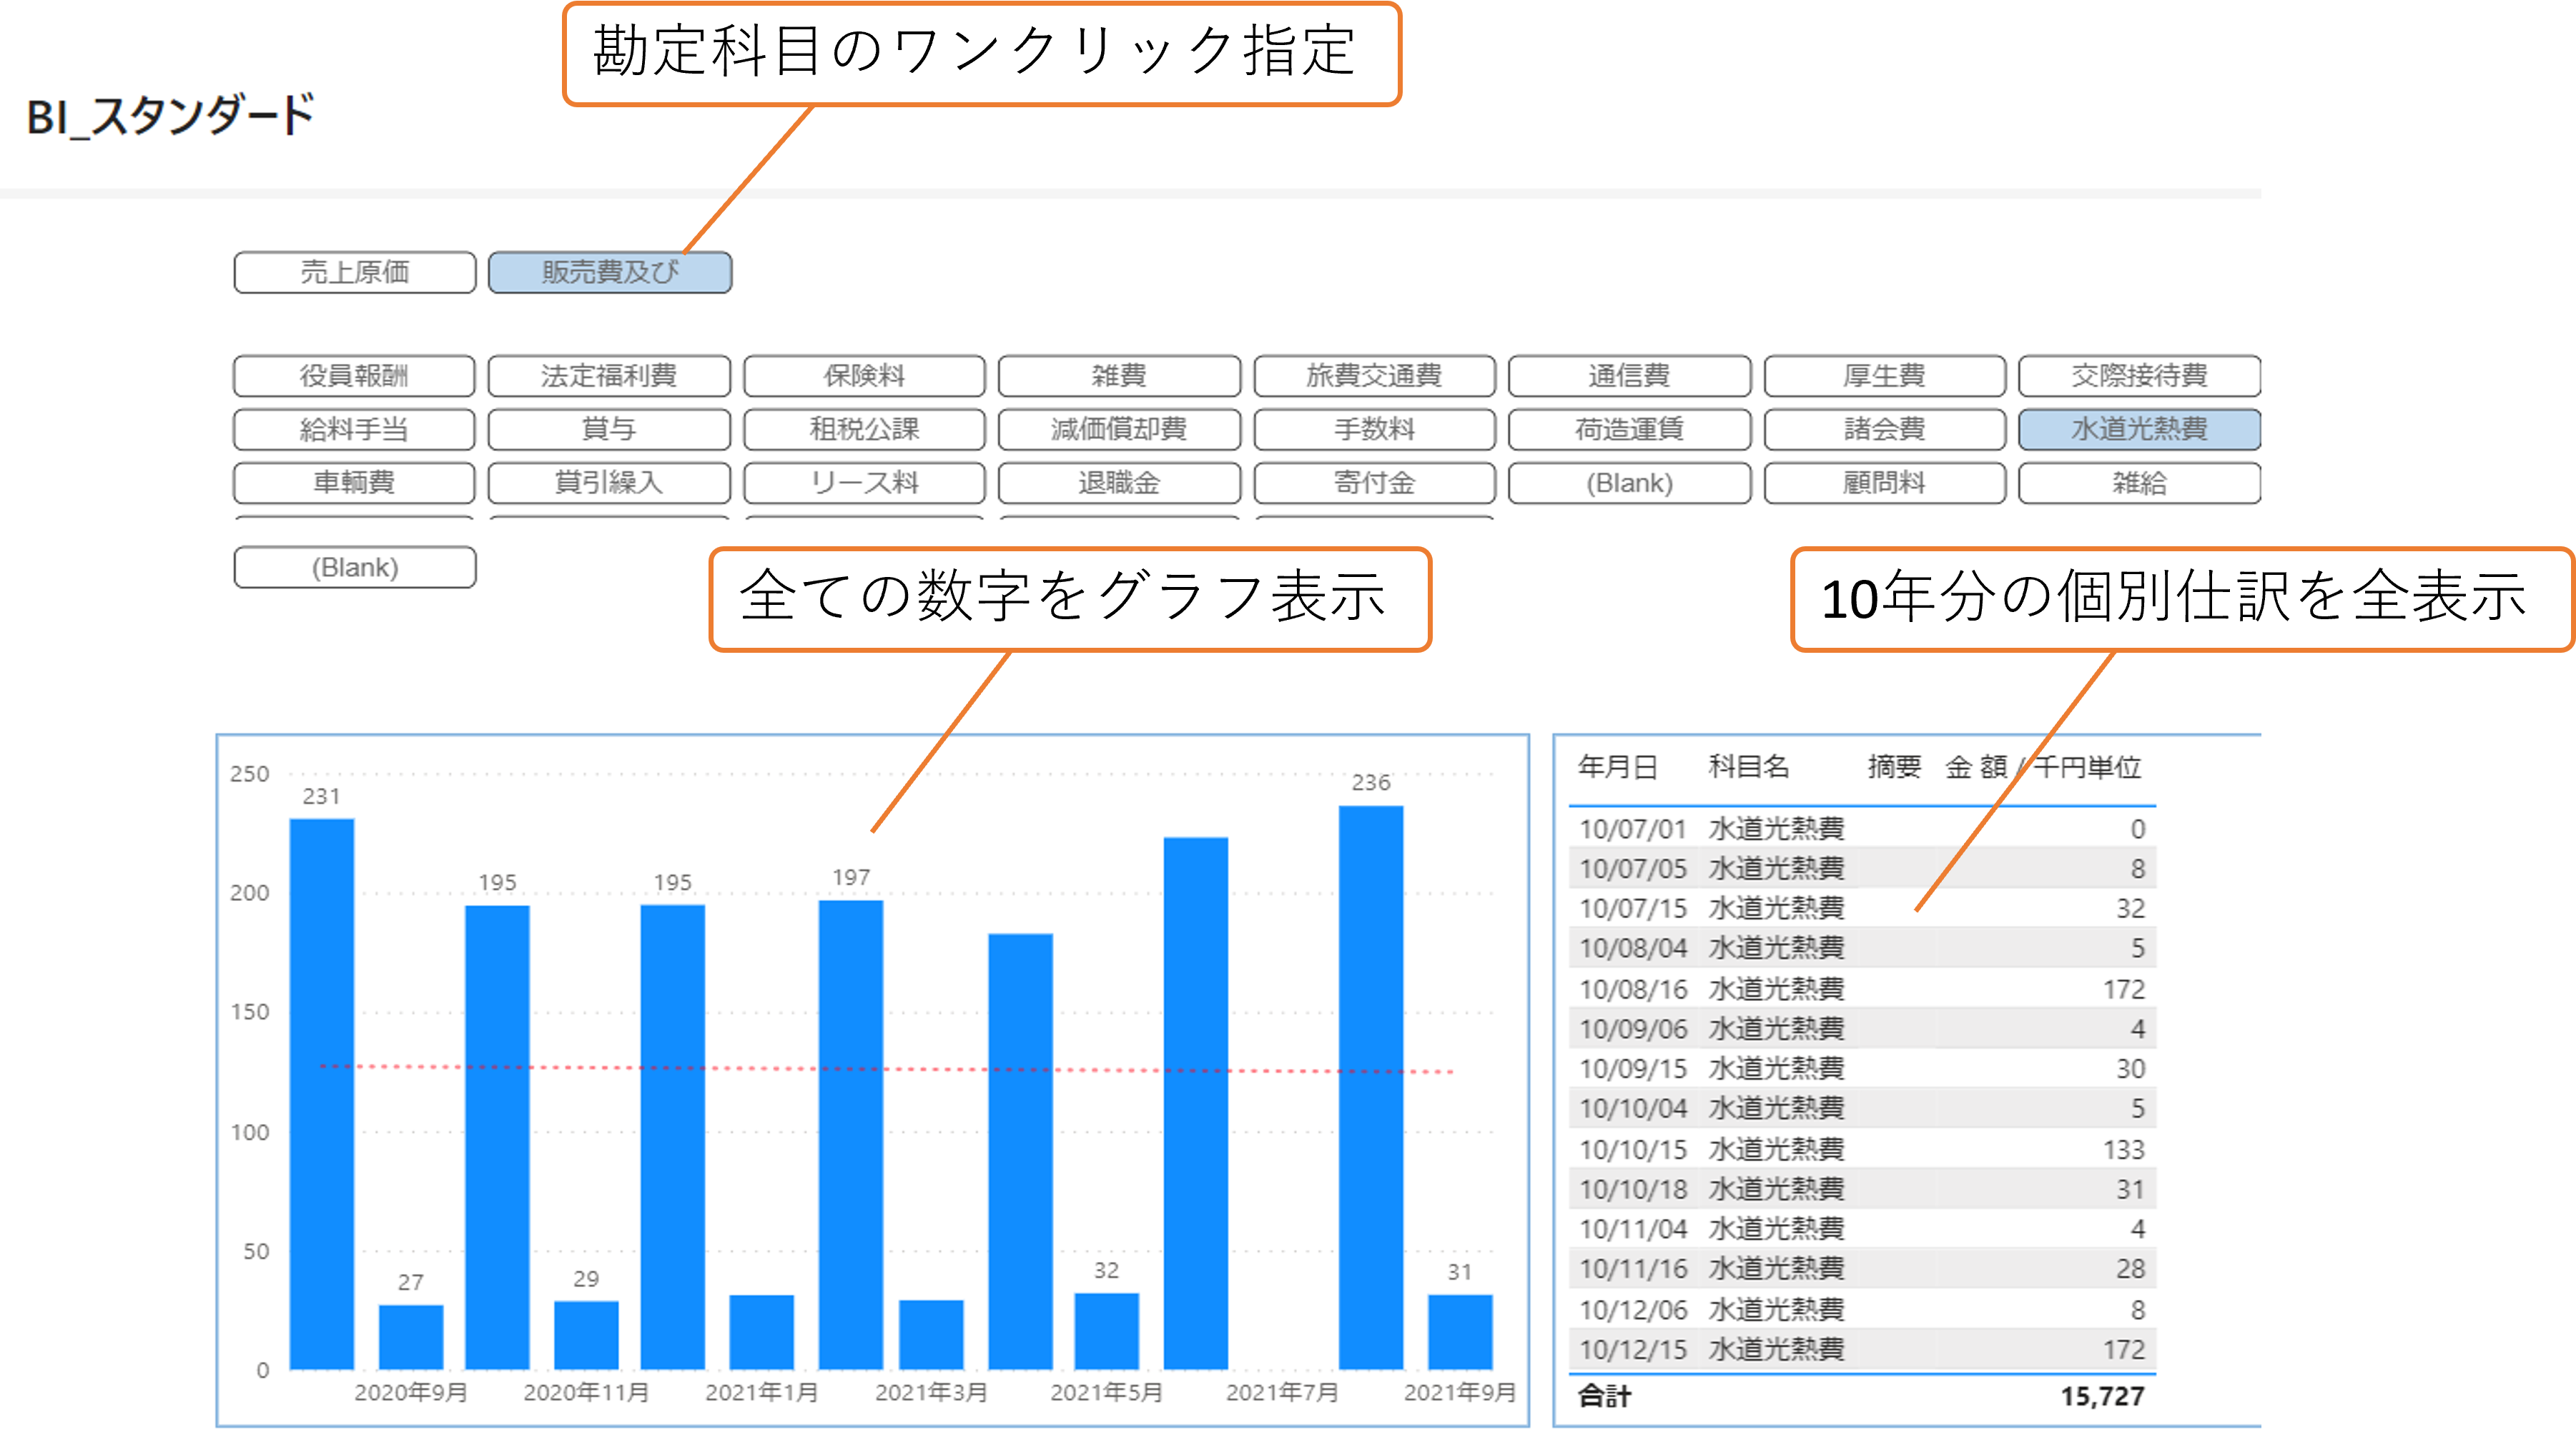The width and height of the screenshot is (2576, 1440).
Task: Click the 諸会費 slicer button
Action: 1885,429
